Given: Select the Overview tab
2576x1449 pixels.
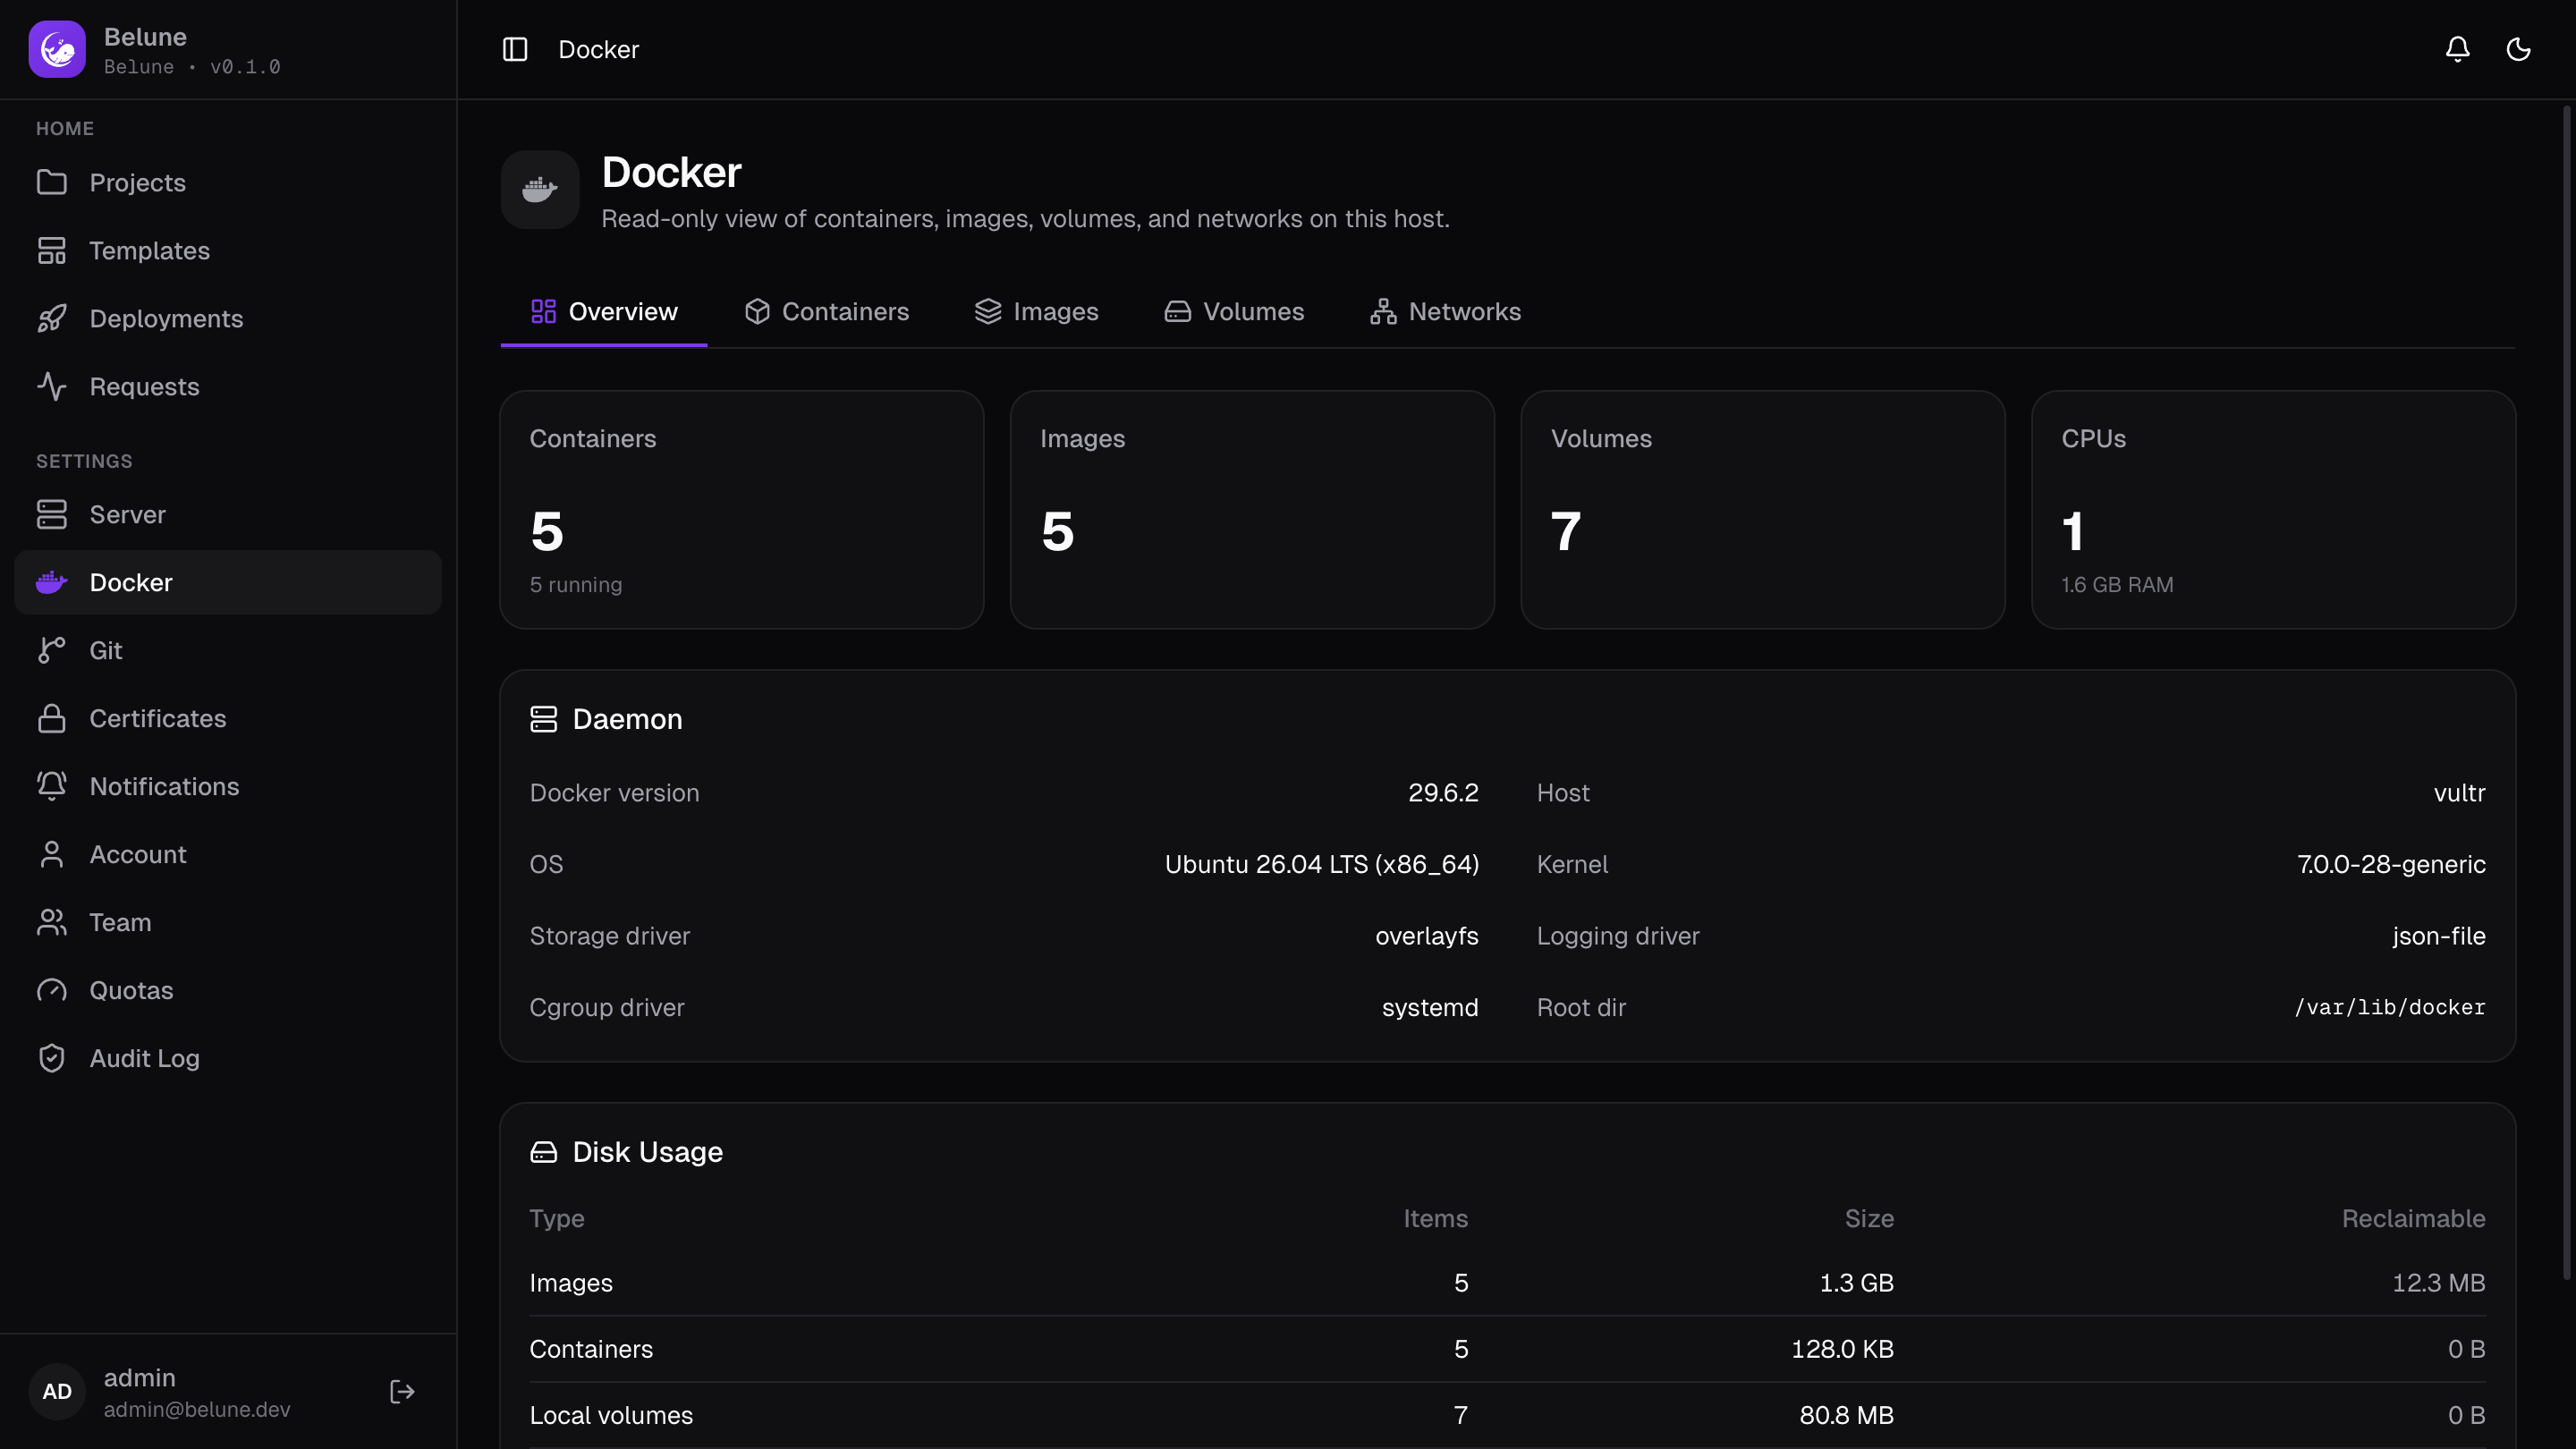Looking at the screenshot, I should (604, 312).
